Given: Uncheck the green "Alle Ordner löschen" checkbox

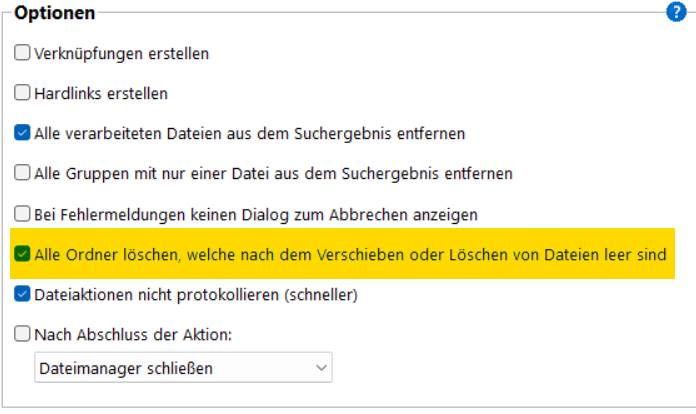Looking at the screenshot, I should pos(22,255).
